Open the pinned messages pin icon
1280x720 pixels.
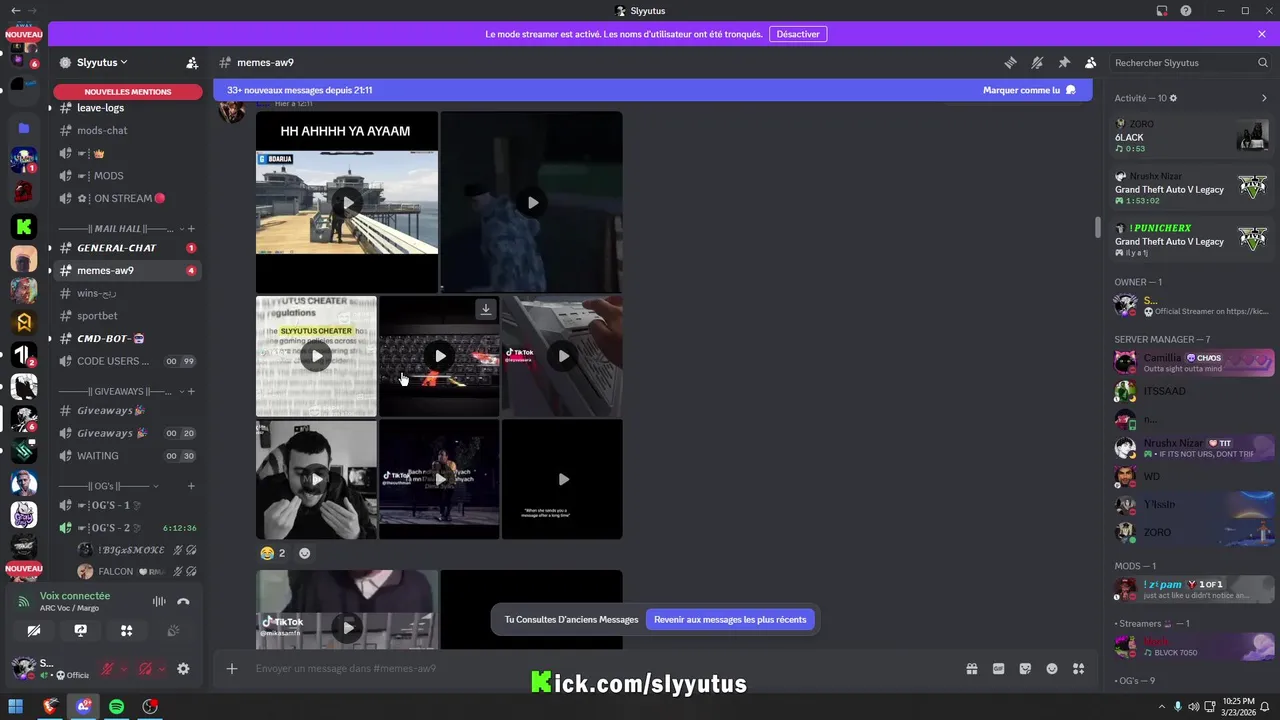pos(1064,62)
